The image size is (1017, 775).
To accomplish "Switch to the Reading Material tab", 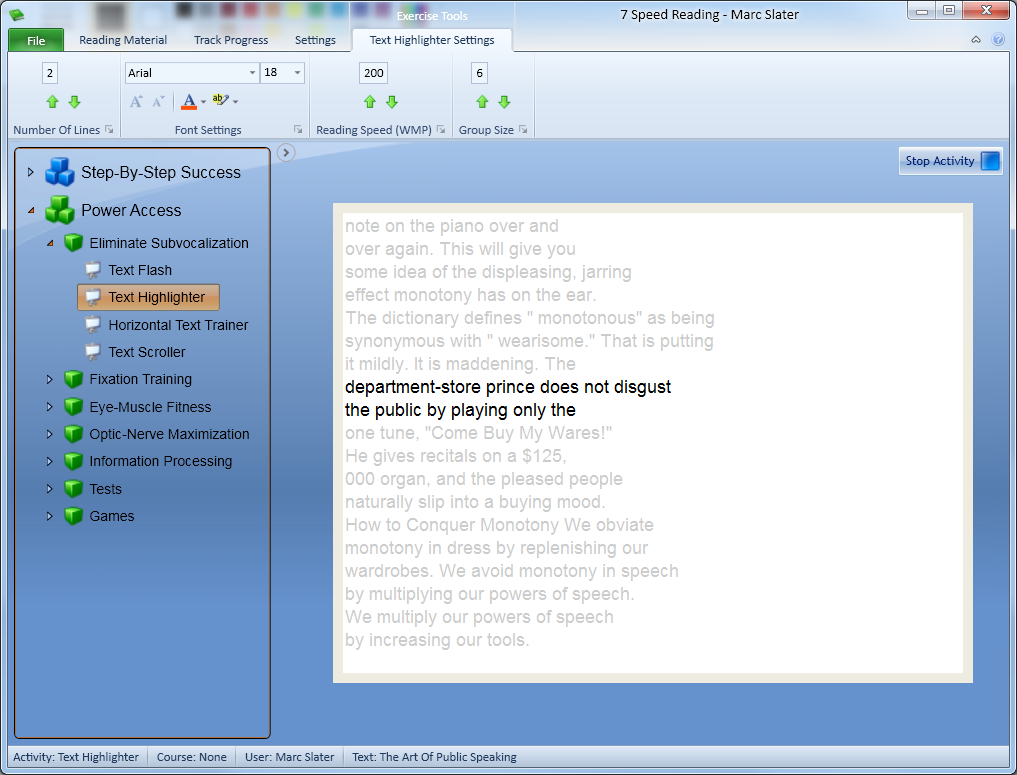I will [x=123, y=40].
